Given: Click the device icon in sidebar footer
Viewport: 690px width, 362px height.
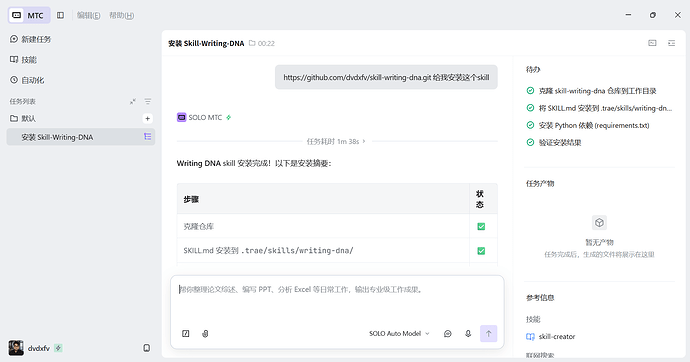Looking at the screenshot, I should (x=147, y=348).
